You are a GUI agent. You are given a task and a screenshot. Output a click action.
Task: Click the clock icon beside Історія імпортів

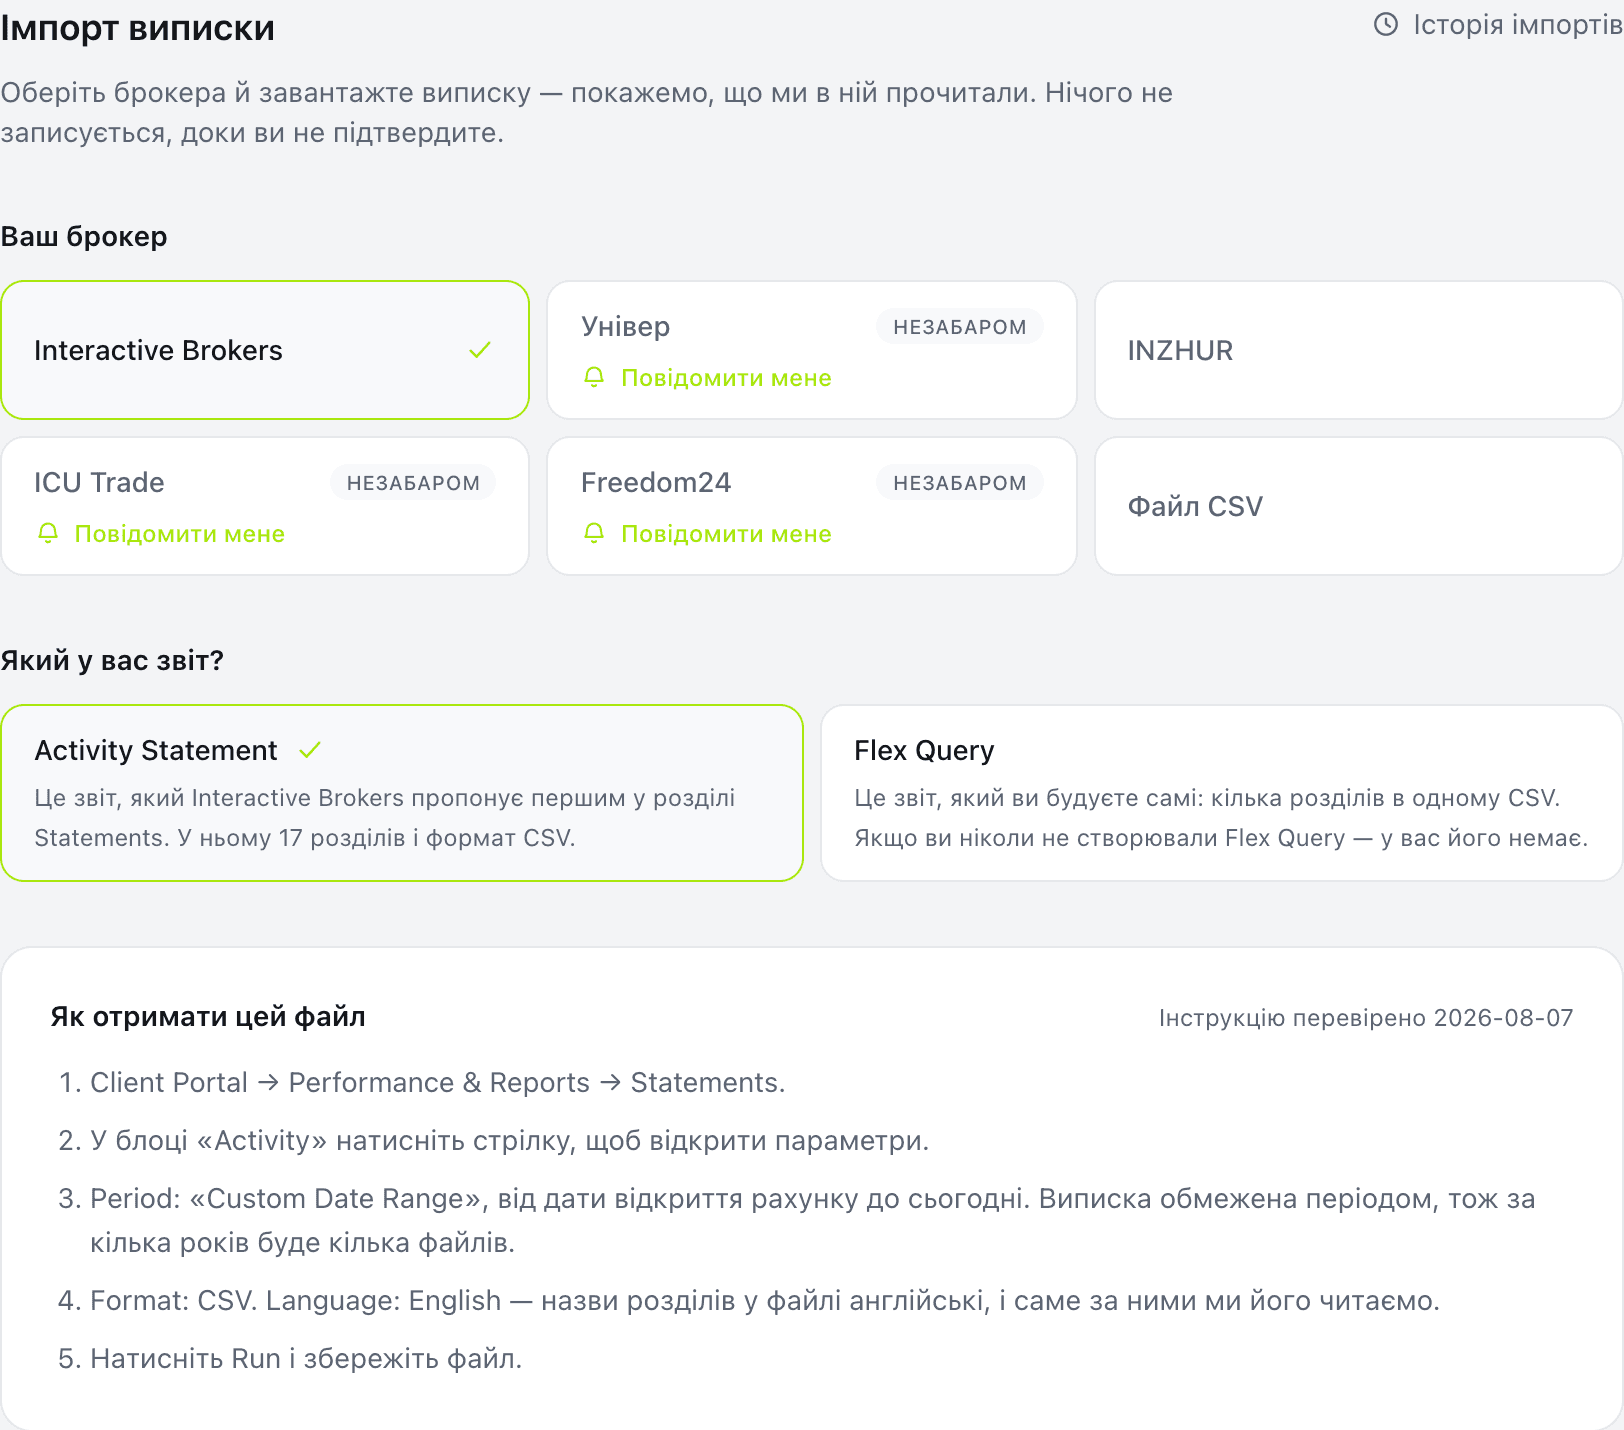point(1386,24)
